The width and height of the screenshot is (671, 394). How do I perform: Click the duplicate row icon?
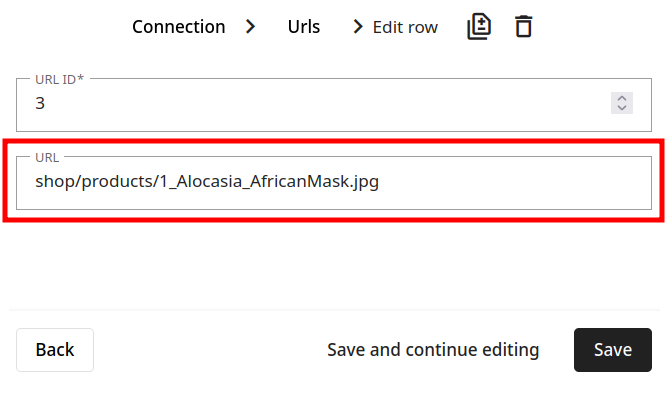(479, 27)
